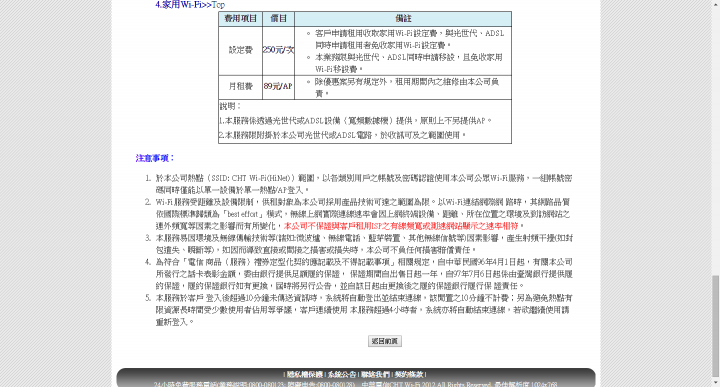The width and height of the screenshot is (720, 387).
Task: Click the 備註 table header
Action: pyautogui.click(x=403, y=19)
